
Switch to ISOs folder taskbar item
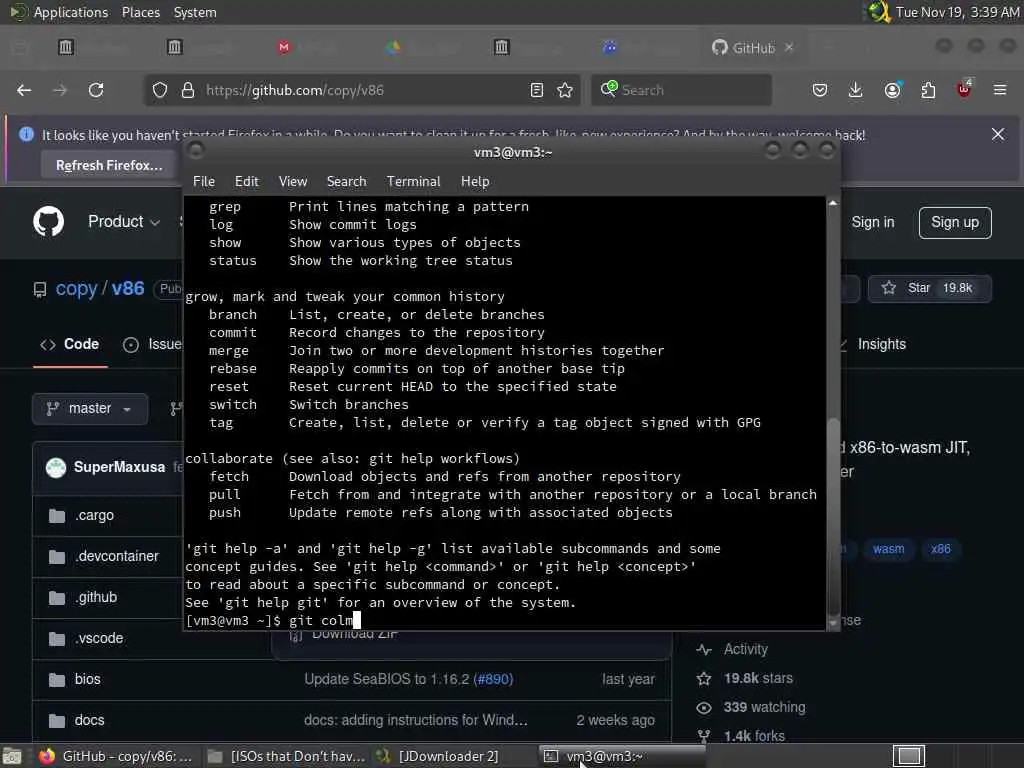[287, 756]
